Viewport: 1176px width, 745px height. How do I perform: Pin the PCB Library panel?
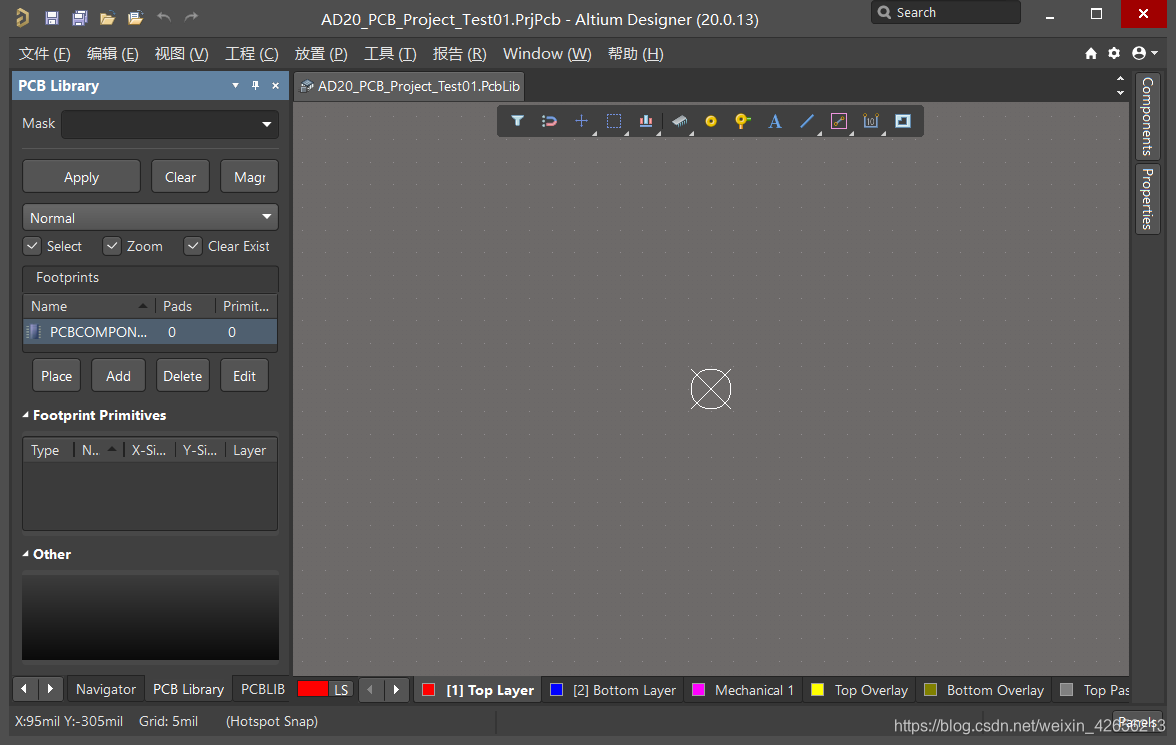[256, 86]
